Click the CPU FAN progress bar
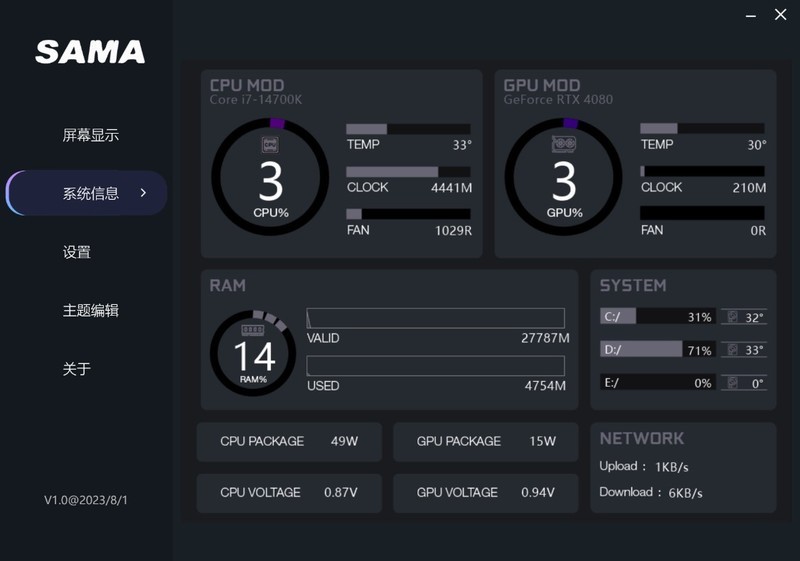 [408, 214]
